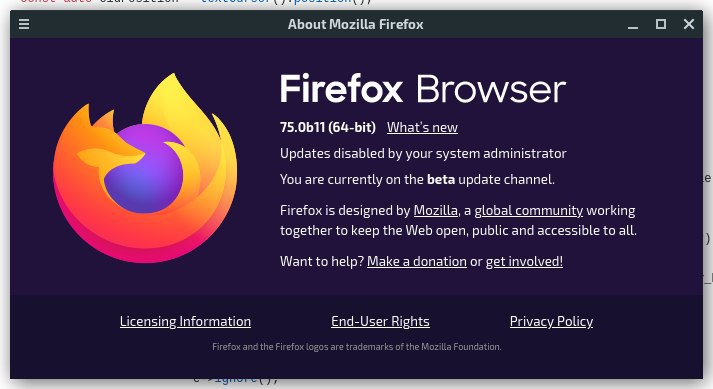Open the get involved! link
Screen dimensions: 713x389
[x=524, y=261]
